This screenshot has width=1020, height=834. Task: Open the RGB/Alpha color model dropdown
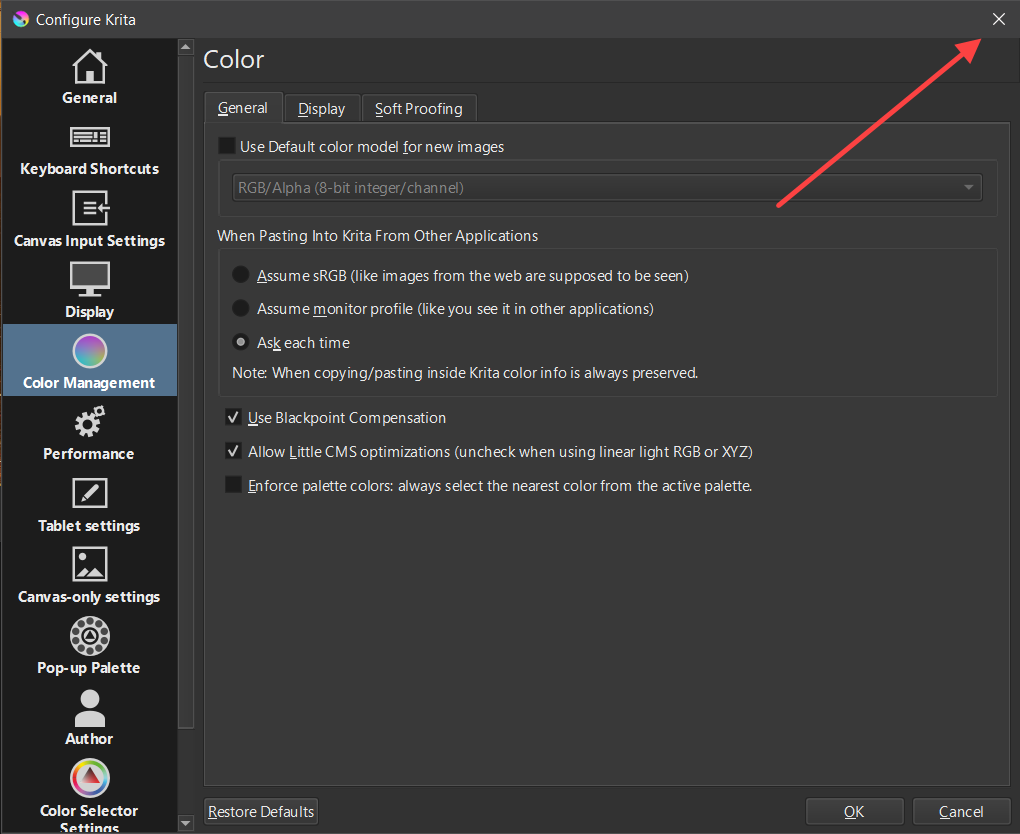pos(607,187)
